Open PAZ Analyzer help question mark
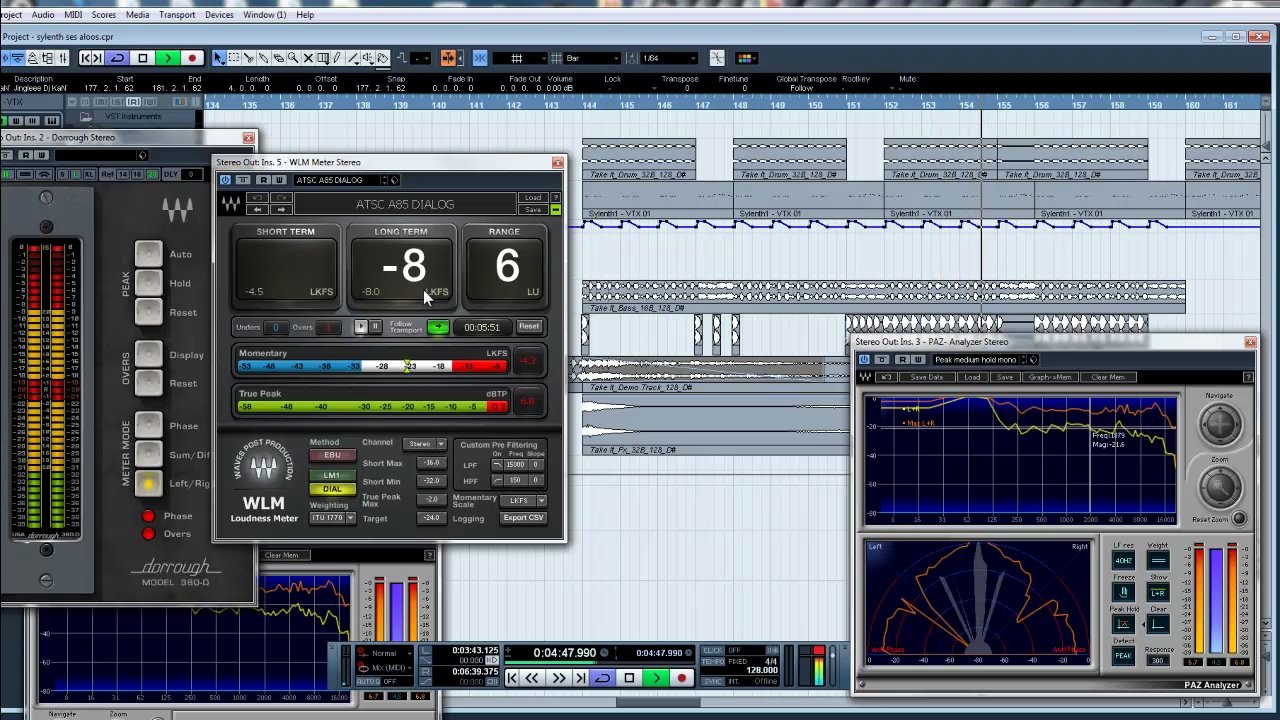The height and width of the screenshot is (720, 1280). tap(1248, 377)
